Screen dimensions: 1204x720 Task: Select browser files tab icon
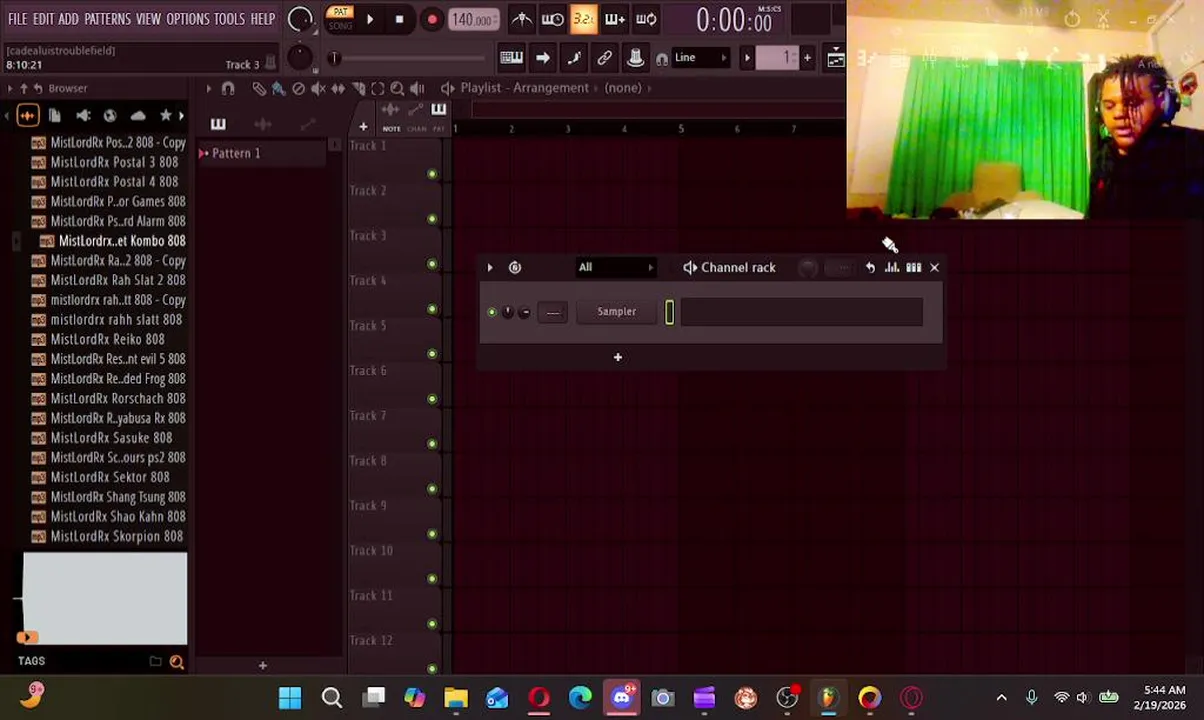pyautogui.click(x=55, y=116)
